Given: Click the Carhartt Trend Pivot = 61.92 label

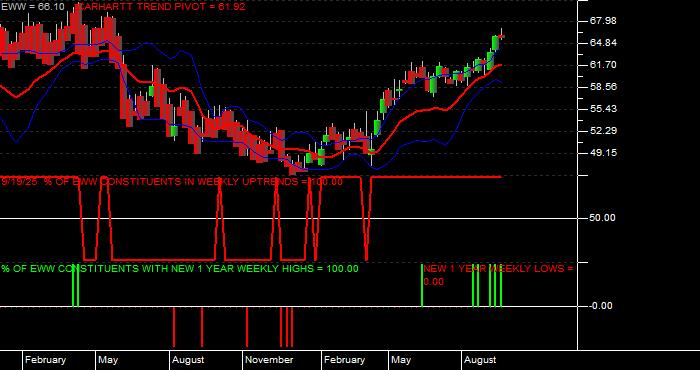Looking at the screenshot, I should click(161, 7).
